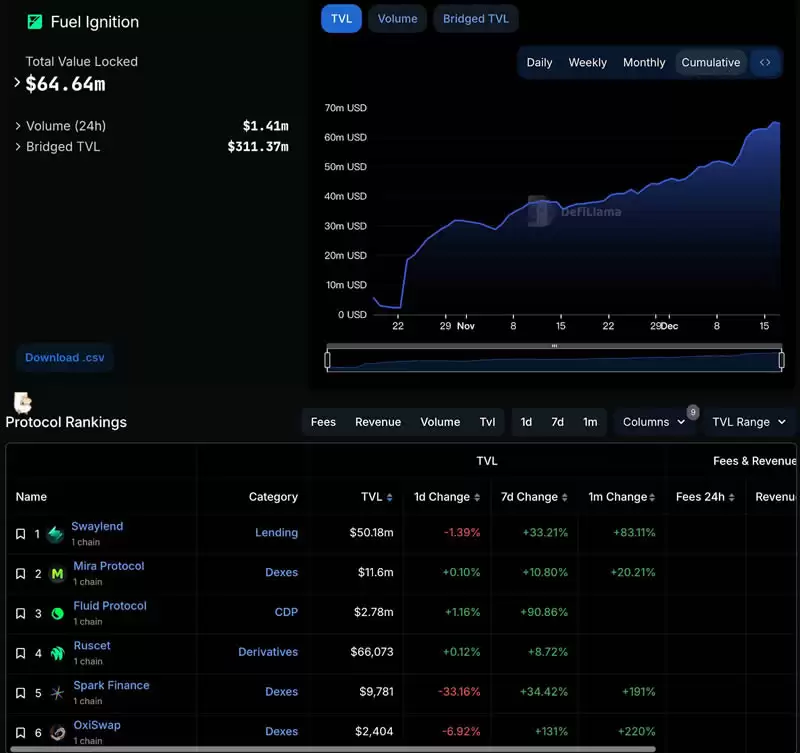Bookmark the Swaylend protocol row
Screen dimensions: 800x753
pos(20,534)
